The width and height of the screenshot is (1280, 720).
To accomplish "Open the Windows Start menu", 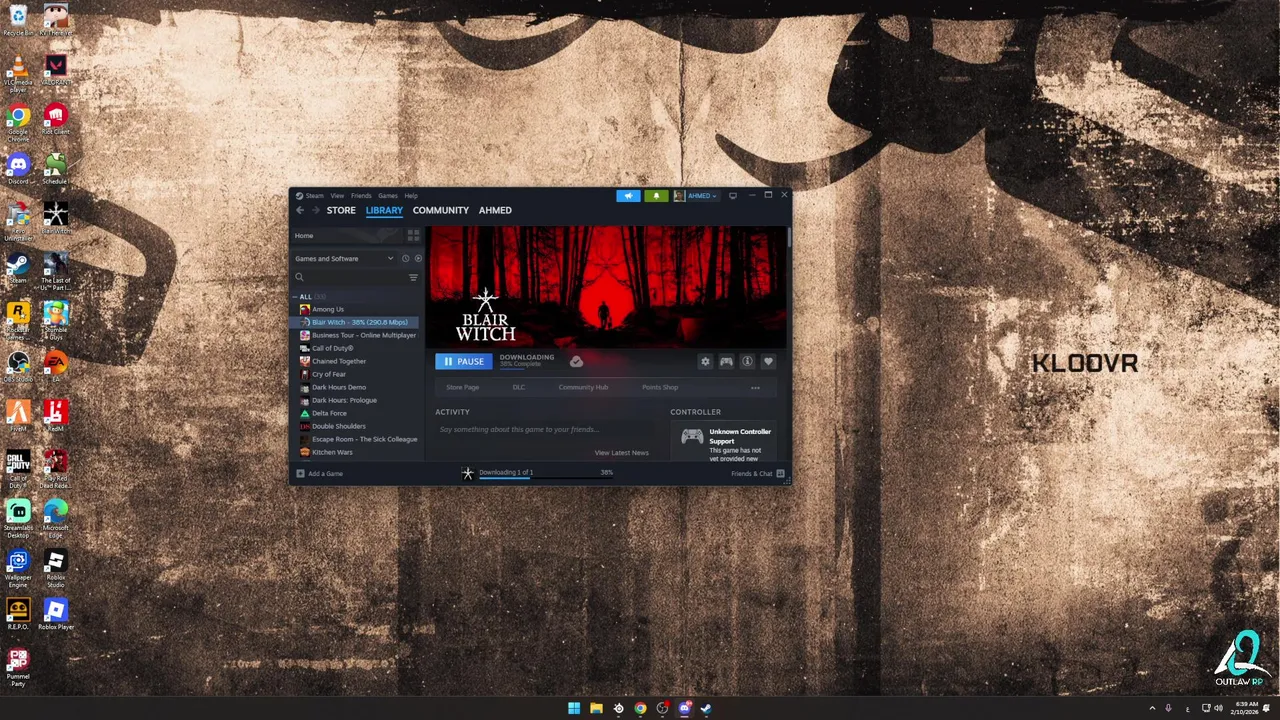I will pyautogui.click(x=574, y=708).
